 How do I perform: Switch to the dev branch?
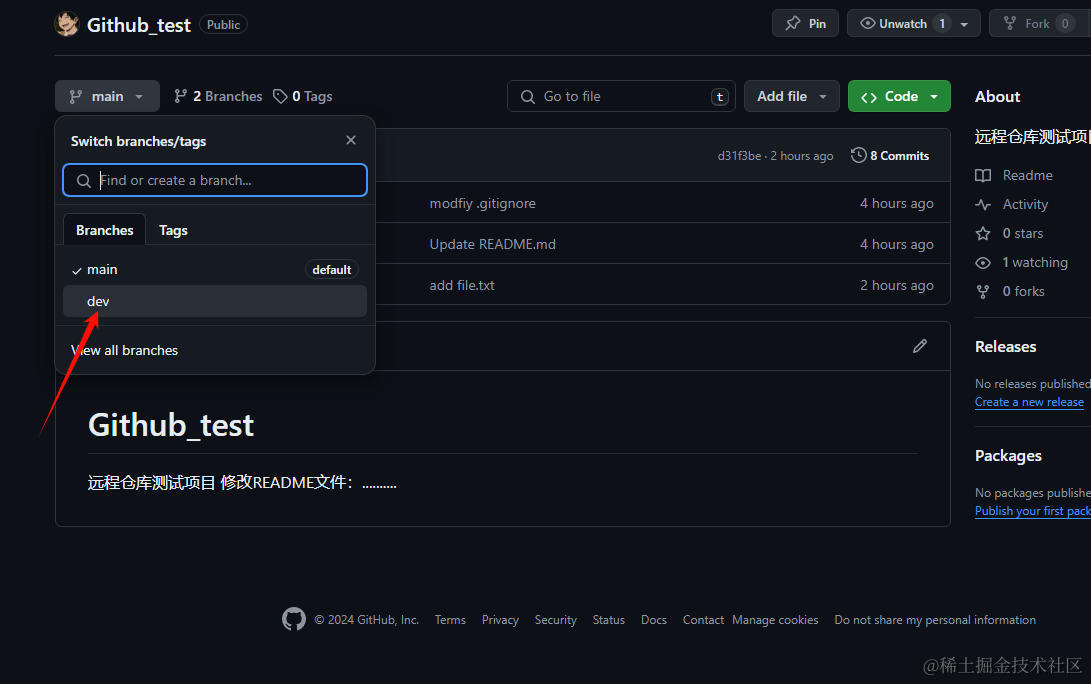pos(215,301)
